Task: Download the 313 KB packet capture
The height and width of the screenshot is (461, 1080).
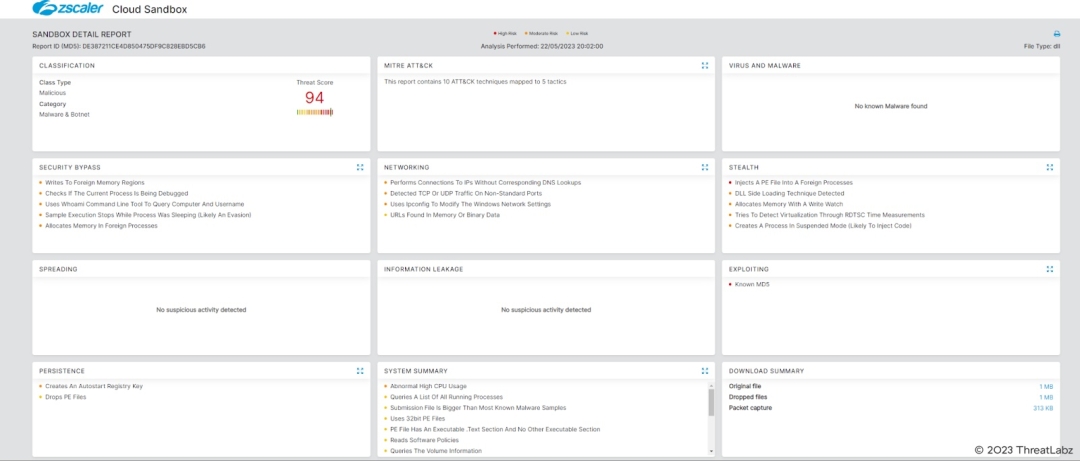Action: click(1044, 408)
